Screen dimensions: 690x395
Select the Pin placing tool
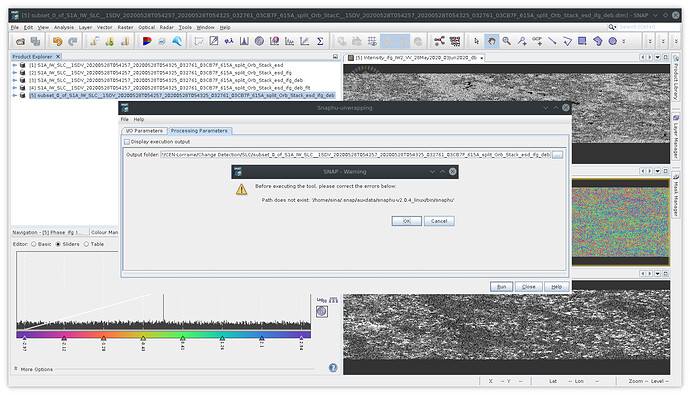(522, 41)
